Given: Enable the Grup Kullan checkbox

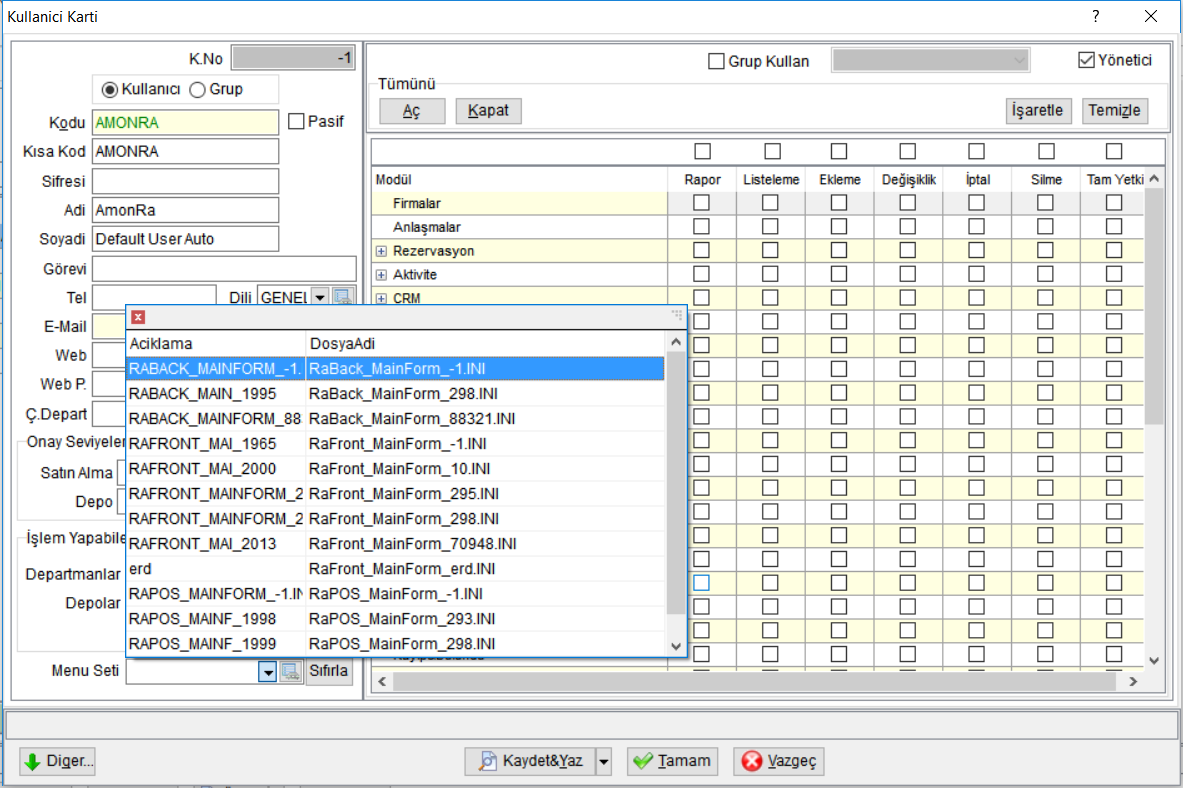Looking at the screenshot, I should 717,61.
